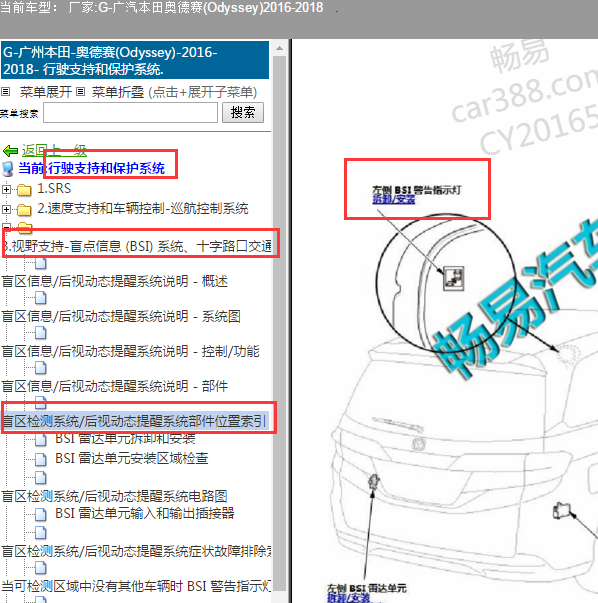598x603 pixels.
Task: Click document icon above 控制/功能 entry
Action: coord(41,333)
